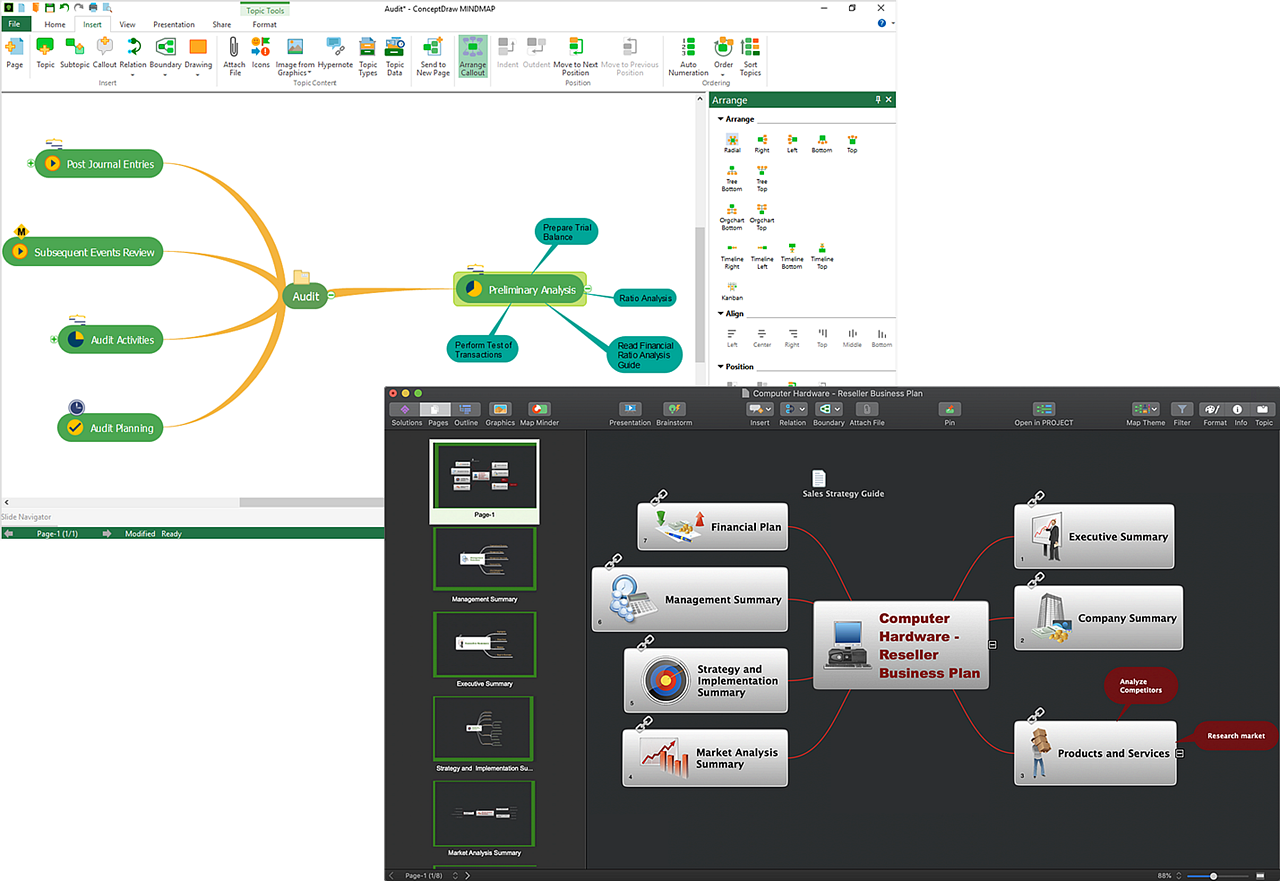Open Image from Graphics dropdown
The width and height of the screenshot is (1280, 881).
pos(294,56)
